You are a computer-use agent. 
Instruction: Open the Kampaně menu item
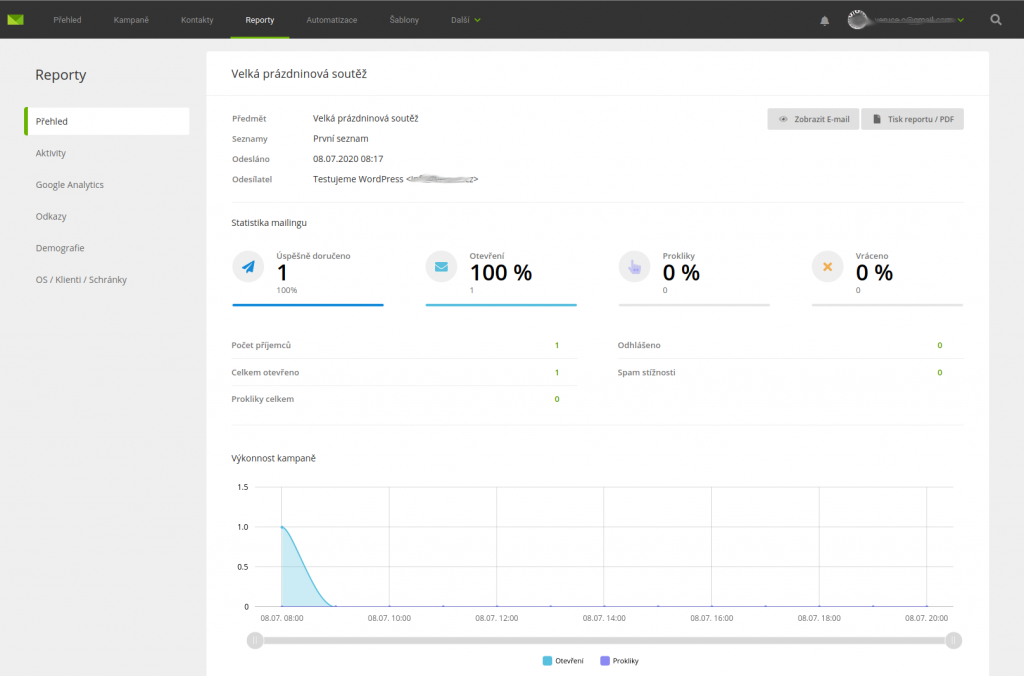tap(131, 20)
